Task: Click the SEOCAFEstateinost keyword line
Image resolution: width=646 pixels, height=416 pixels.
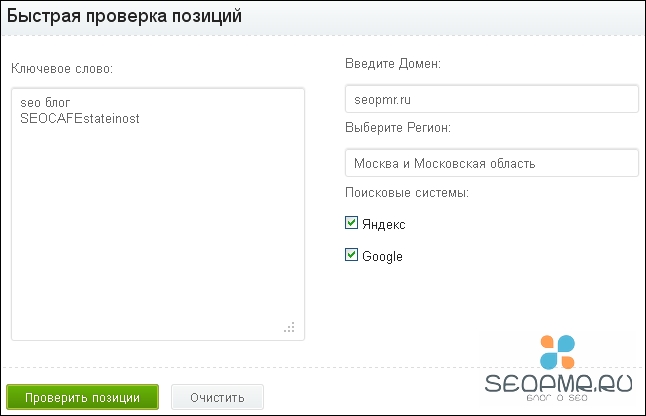Action: pyautogui.click(x=79, y=118)
